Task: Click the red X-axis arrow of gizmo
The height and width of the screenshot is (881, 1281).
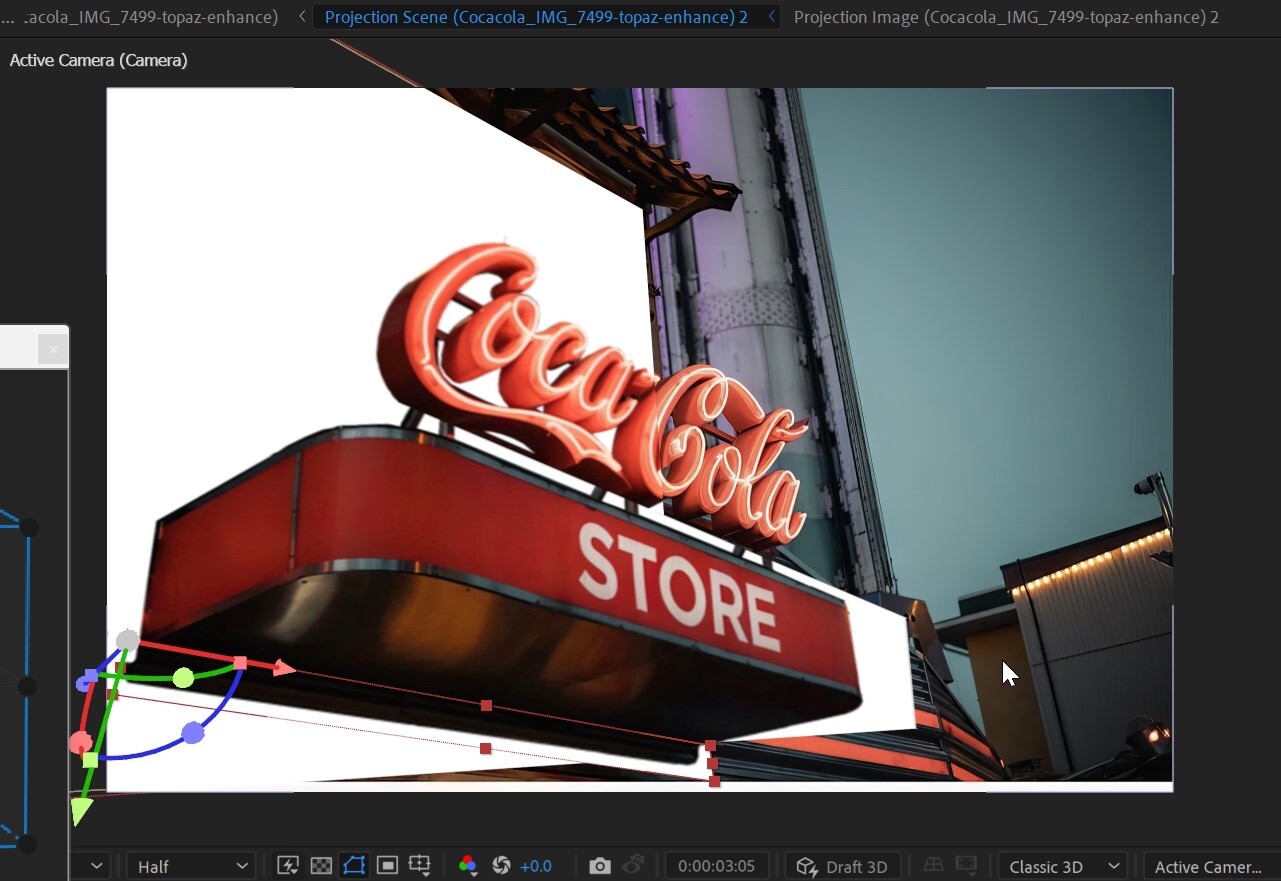Action: pyautogui.click(x=284, y=668)
